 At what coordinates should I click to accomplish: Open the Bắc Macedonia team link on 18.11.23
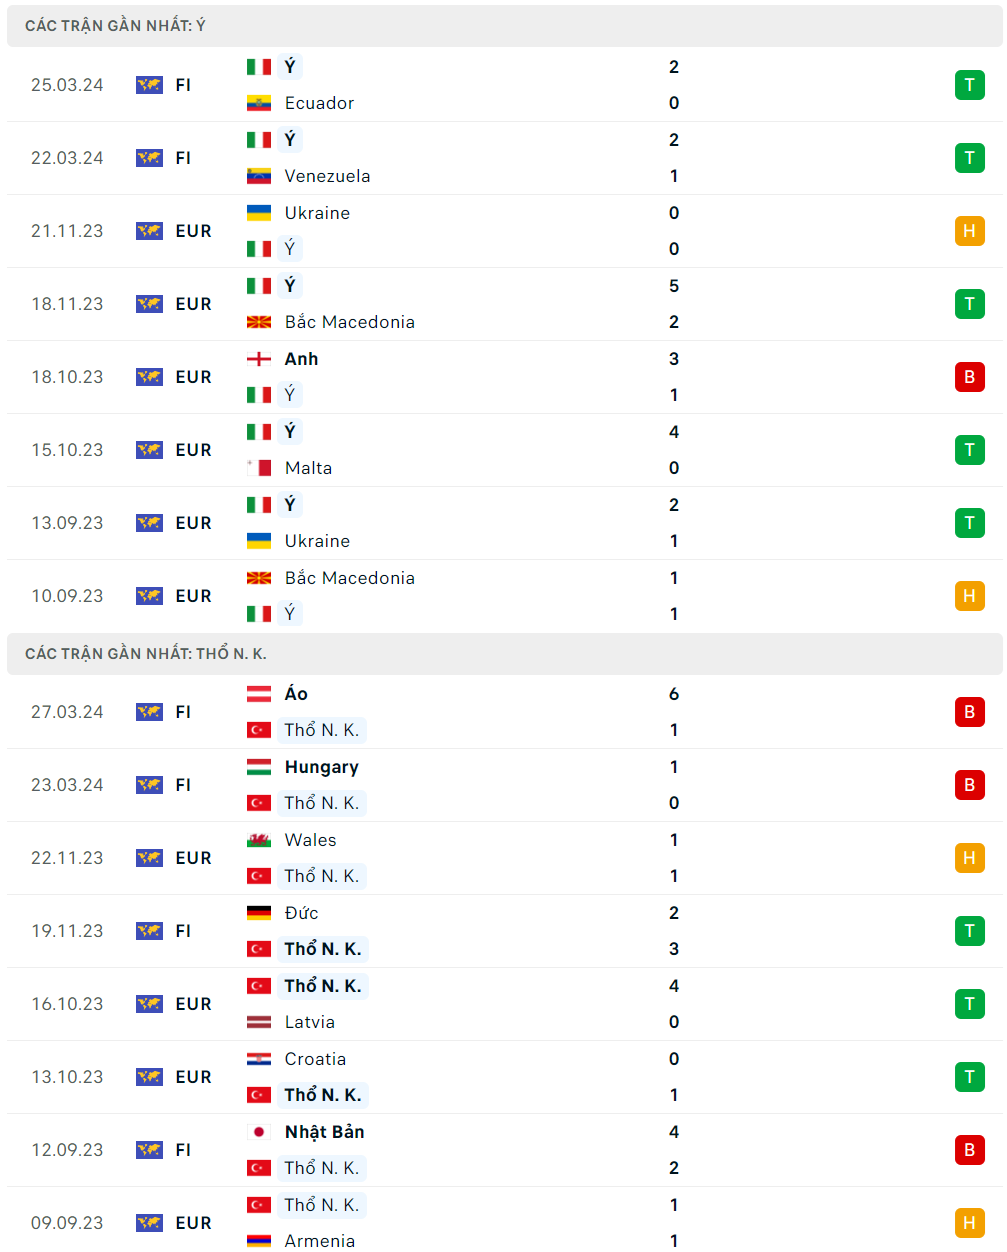pyautogui.click(x=349, y=322)
